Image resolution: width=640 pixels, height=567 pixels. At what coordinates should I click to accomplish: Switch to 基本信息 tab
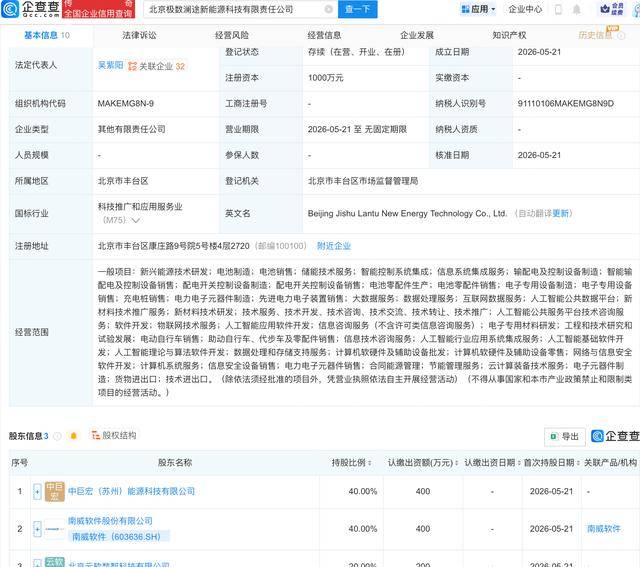click(47, 36)
